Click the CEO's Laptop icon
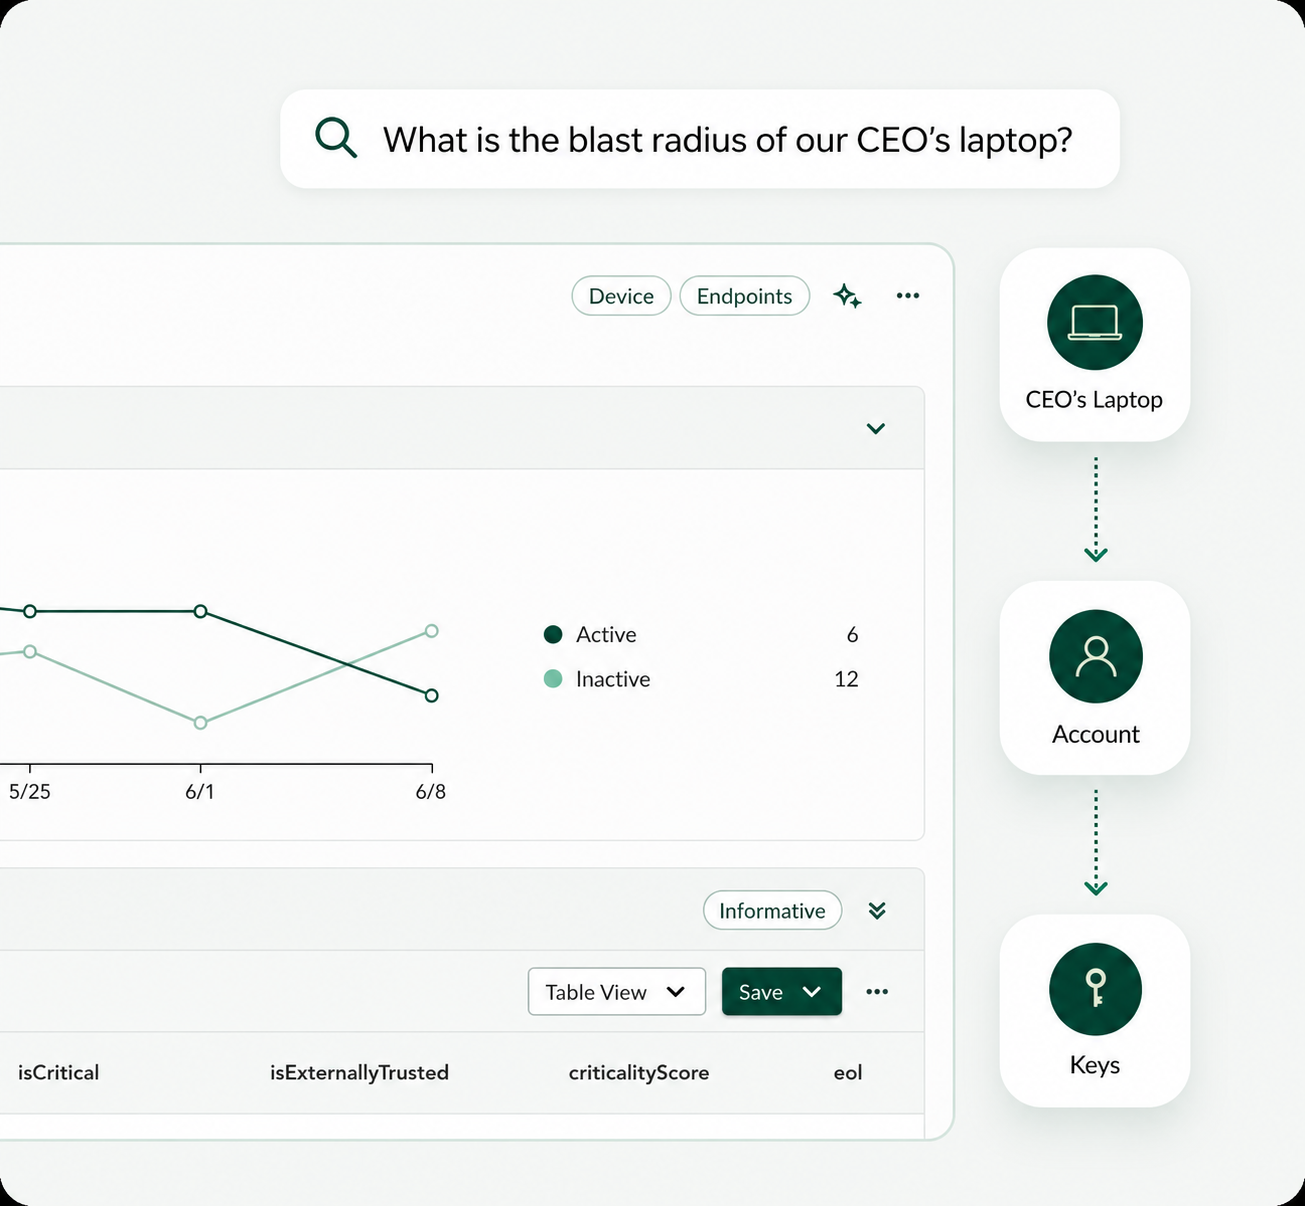Image resolution: width=1305 pixels, height=1206 pixels. pyautogui.click(x=1095, y=323)
